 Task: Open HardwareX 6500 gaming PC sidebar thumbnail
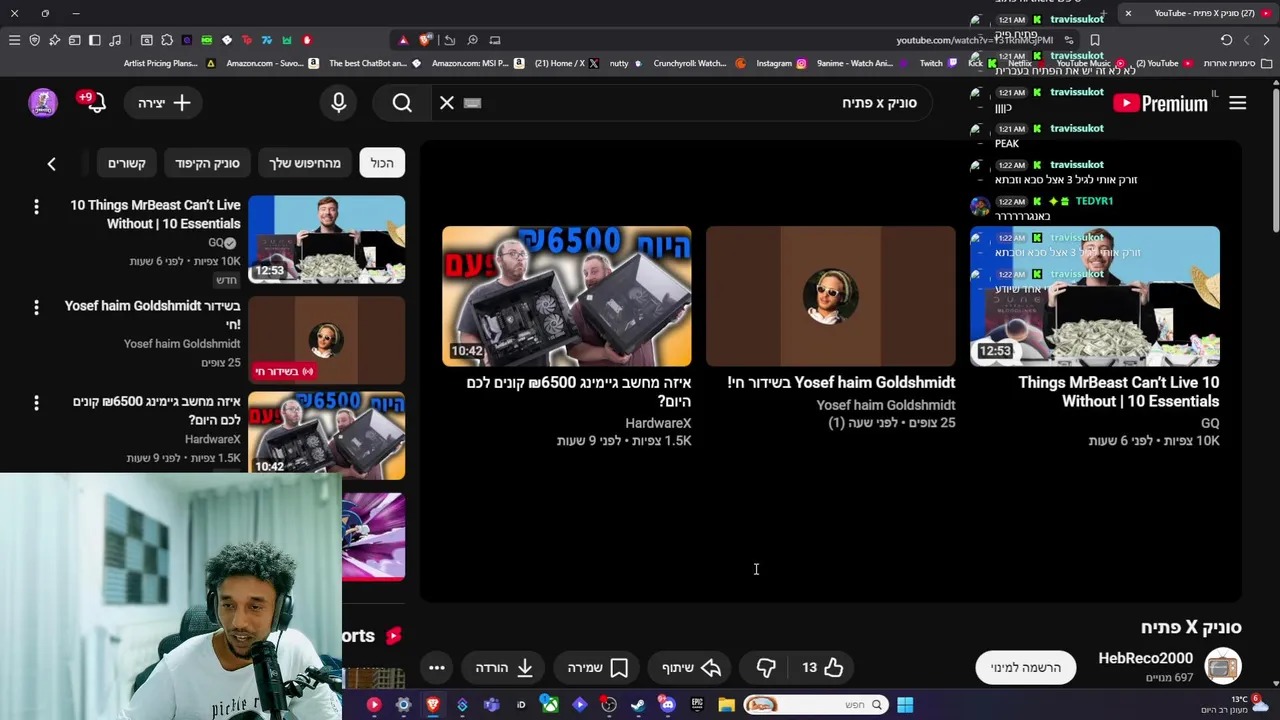click(x=326, y=435)
